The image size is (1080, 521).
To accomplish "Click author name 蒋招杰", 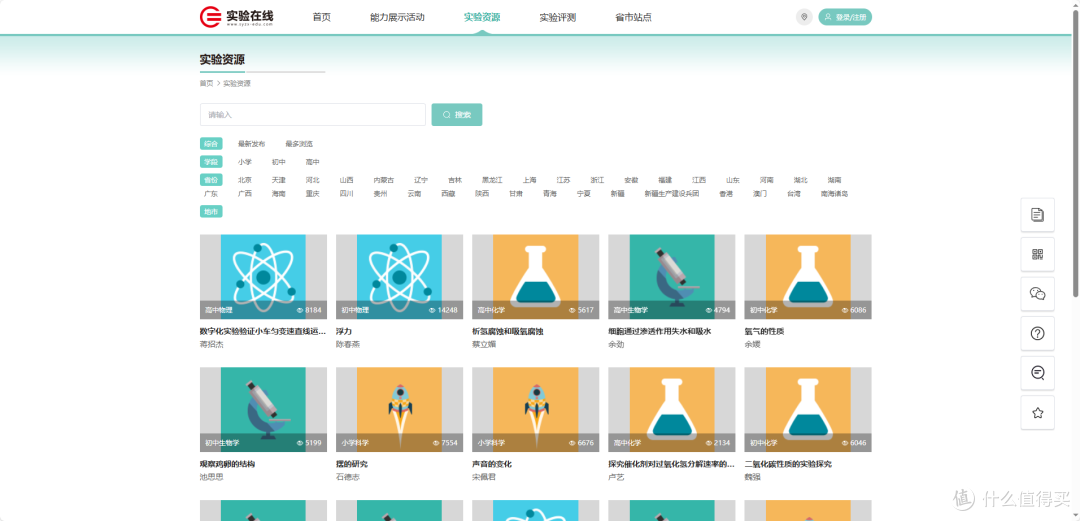I will (211, 344).
